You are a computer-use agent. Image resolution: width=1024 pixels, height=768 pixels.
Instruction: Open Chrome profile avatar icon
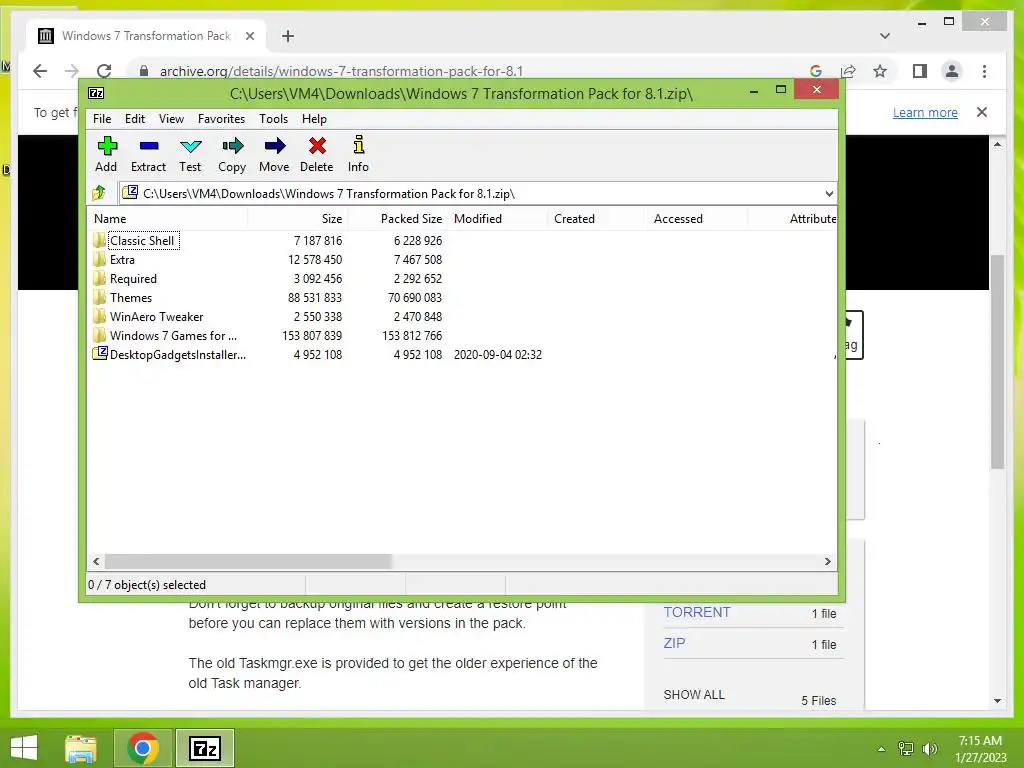(x=952, y=71)
